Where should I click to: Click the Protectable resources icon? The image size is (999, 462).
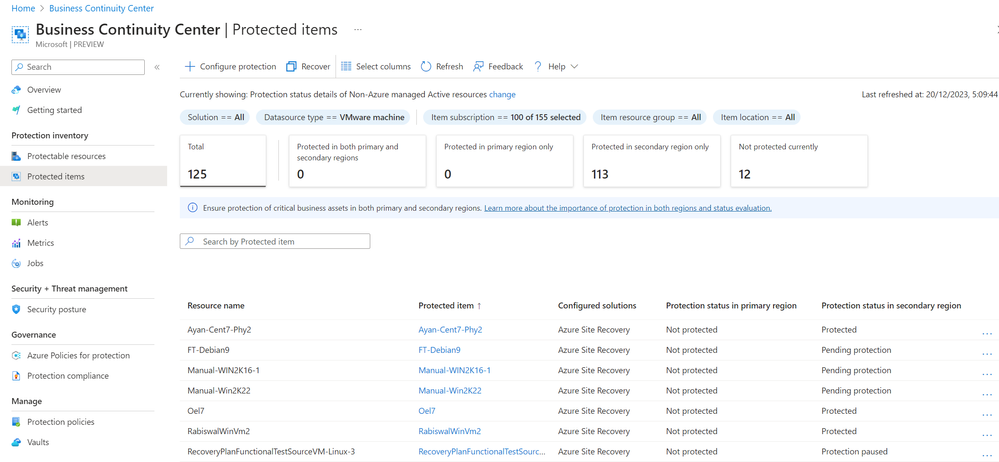click(17, 156)
